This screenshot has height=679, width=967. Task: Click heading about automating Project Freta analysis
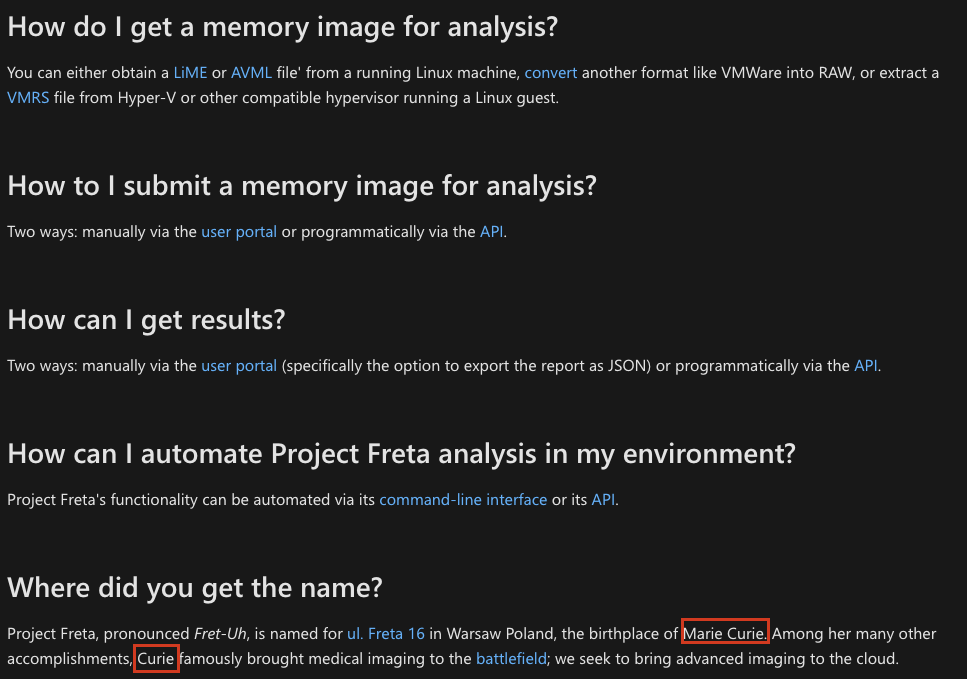pos(401,453)
